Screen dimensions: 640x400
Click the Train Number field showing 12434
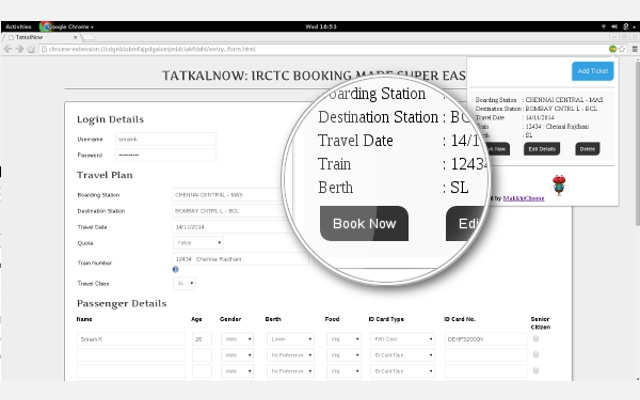pos(240,259)
